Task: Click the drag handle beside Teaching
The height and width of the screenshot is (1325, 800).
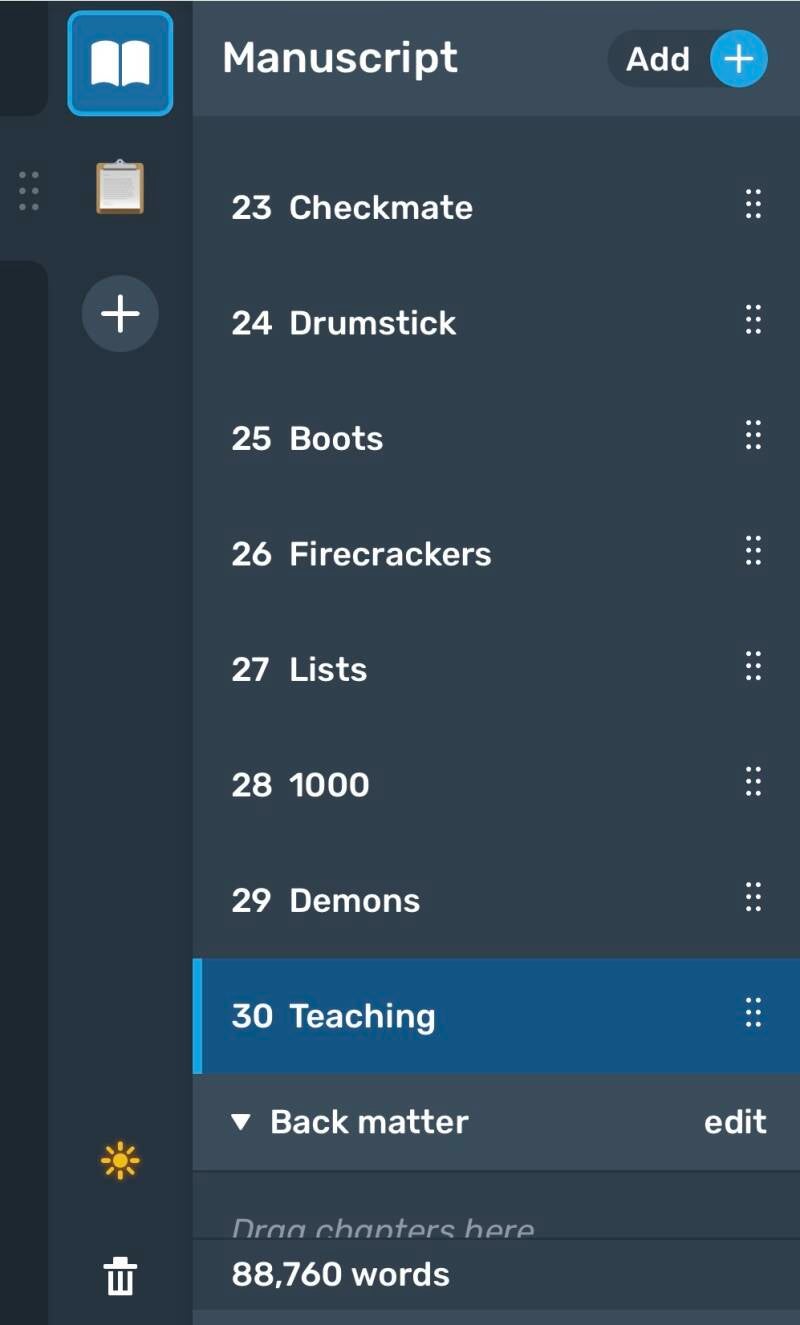Action: point(753,1013)
